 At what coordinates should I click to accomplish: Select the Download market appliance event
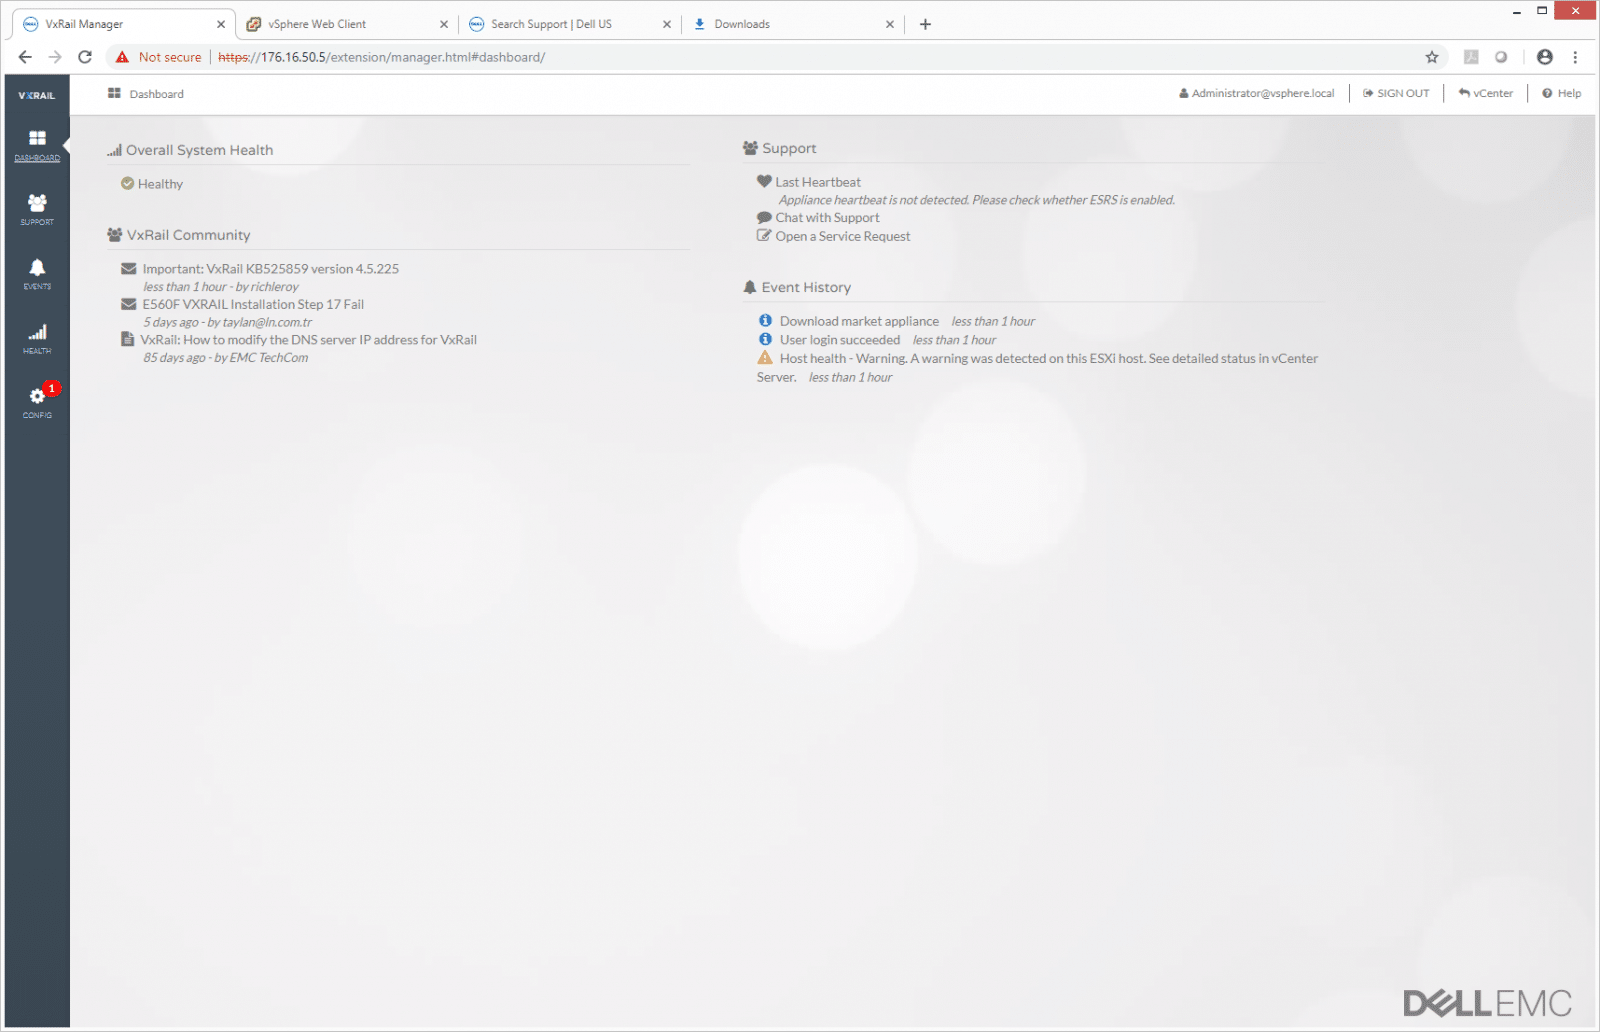tap(859, 321)
